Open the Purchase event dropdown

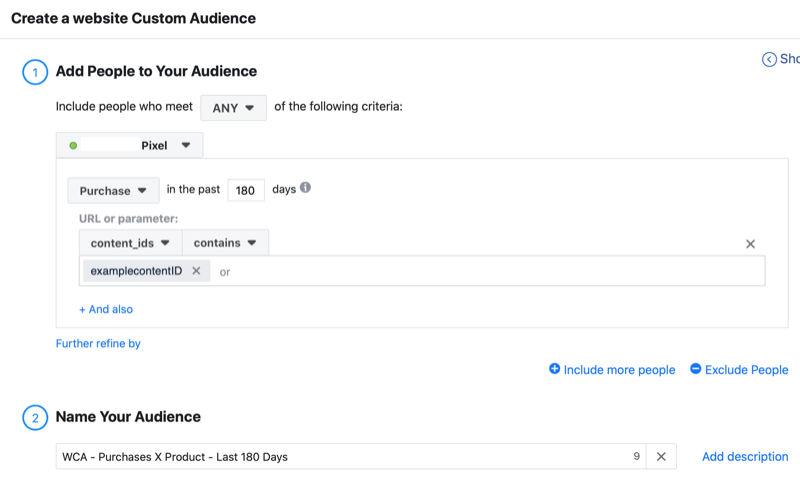(113, 190)
